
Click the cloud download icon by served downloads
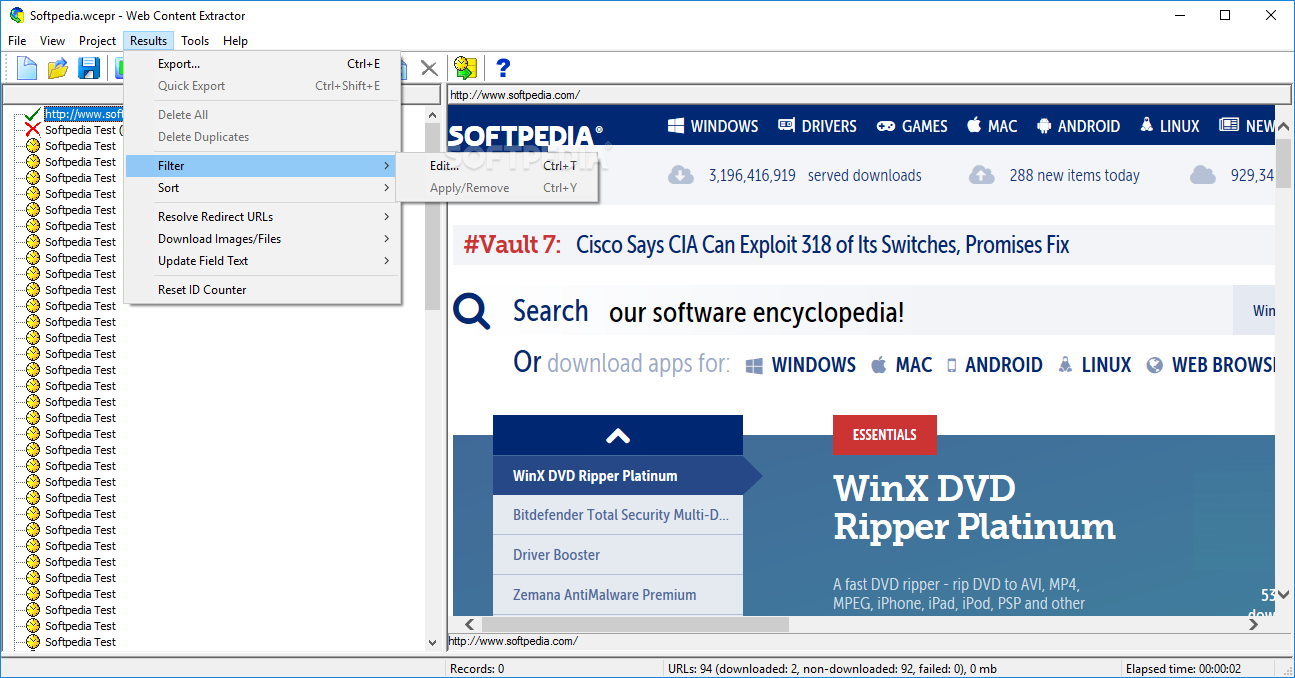pos(681,175)
